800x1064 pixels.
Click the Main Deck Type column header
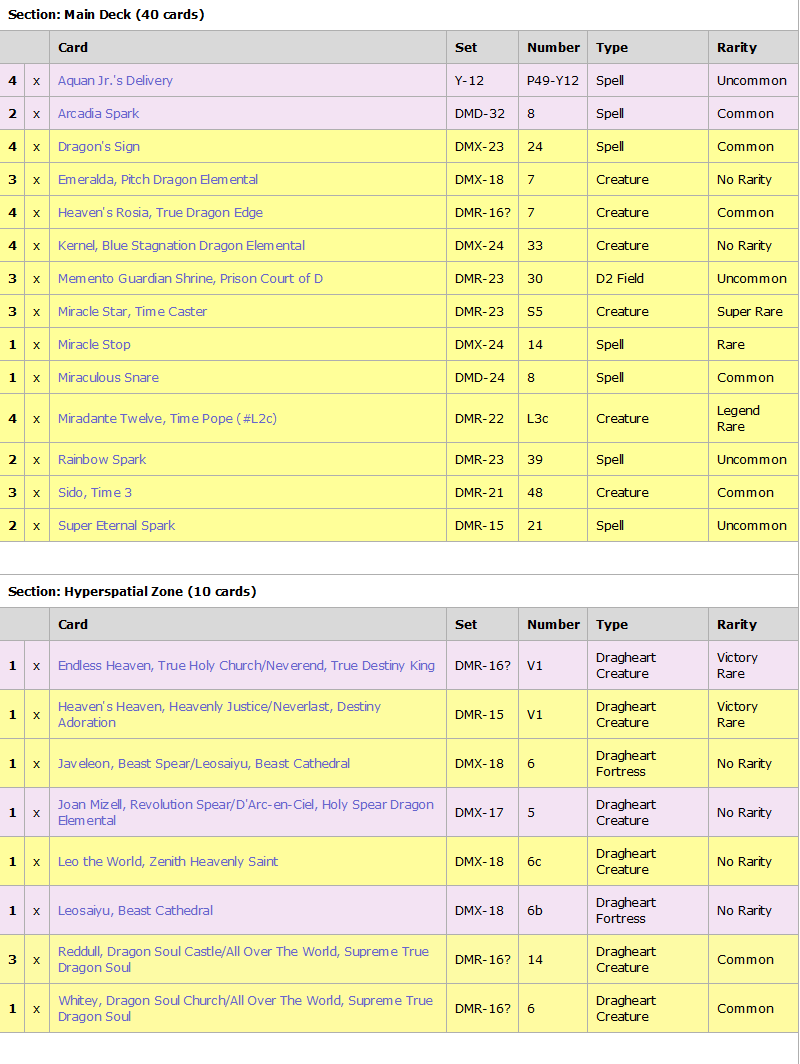click(x=648, y=48)
